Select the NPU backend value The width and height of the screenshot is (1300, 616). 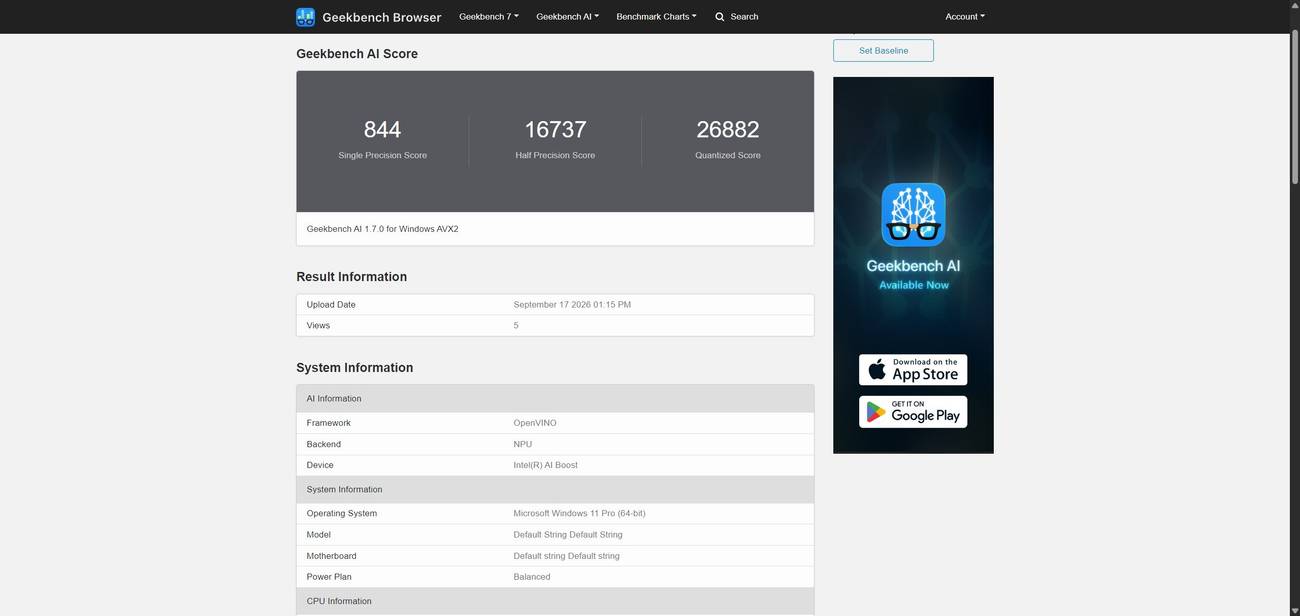tap(523, 444)
